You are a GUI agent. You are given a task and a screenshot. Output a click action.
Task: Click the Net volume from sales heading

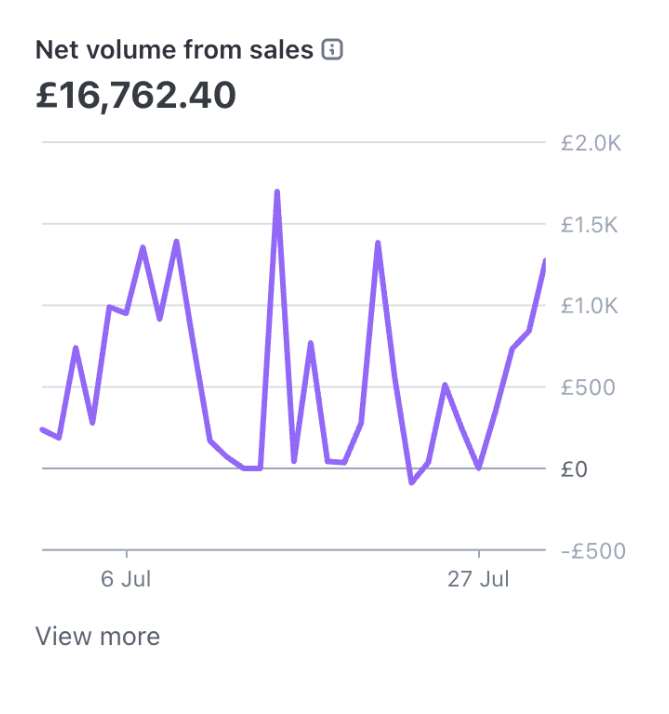point(174,49)
